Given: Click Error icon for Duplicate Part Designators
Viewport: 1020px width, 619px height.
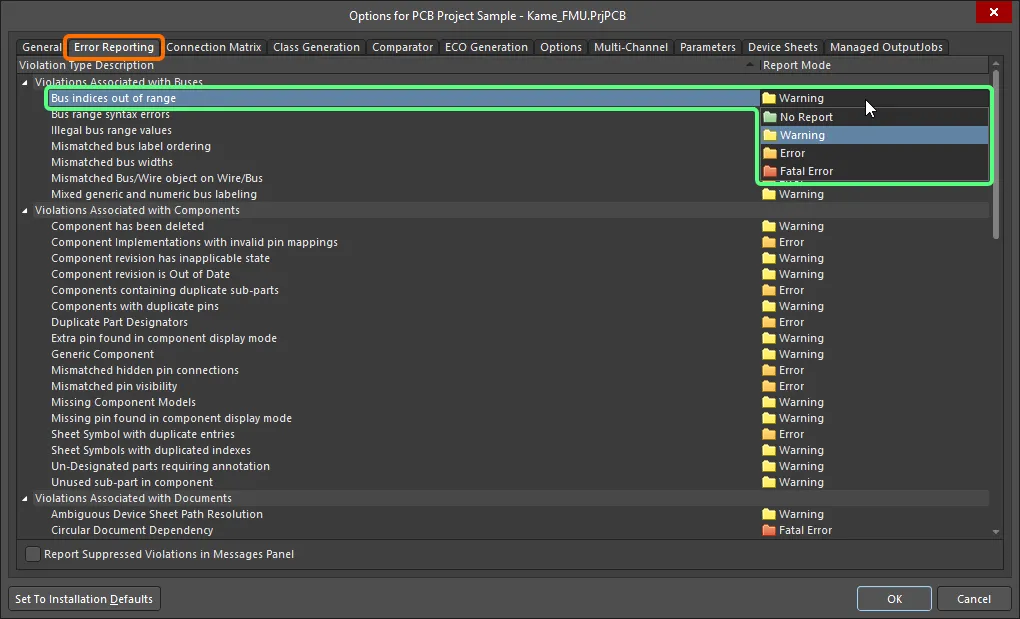Looking at the screenshot, I should (769, 323).
